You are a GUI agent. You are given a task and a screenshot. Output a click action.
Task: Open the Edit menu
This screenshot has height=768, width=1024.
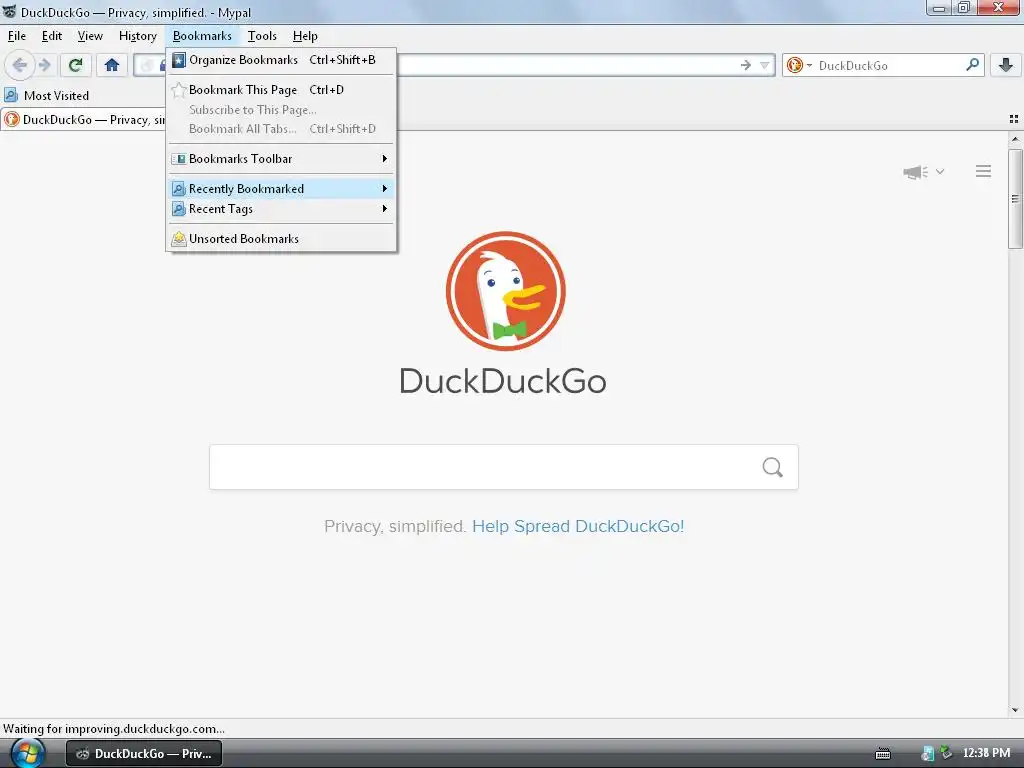pos(52,36)
